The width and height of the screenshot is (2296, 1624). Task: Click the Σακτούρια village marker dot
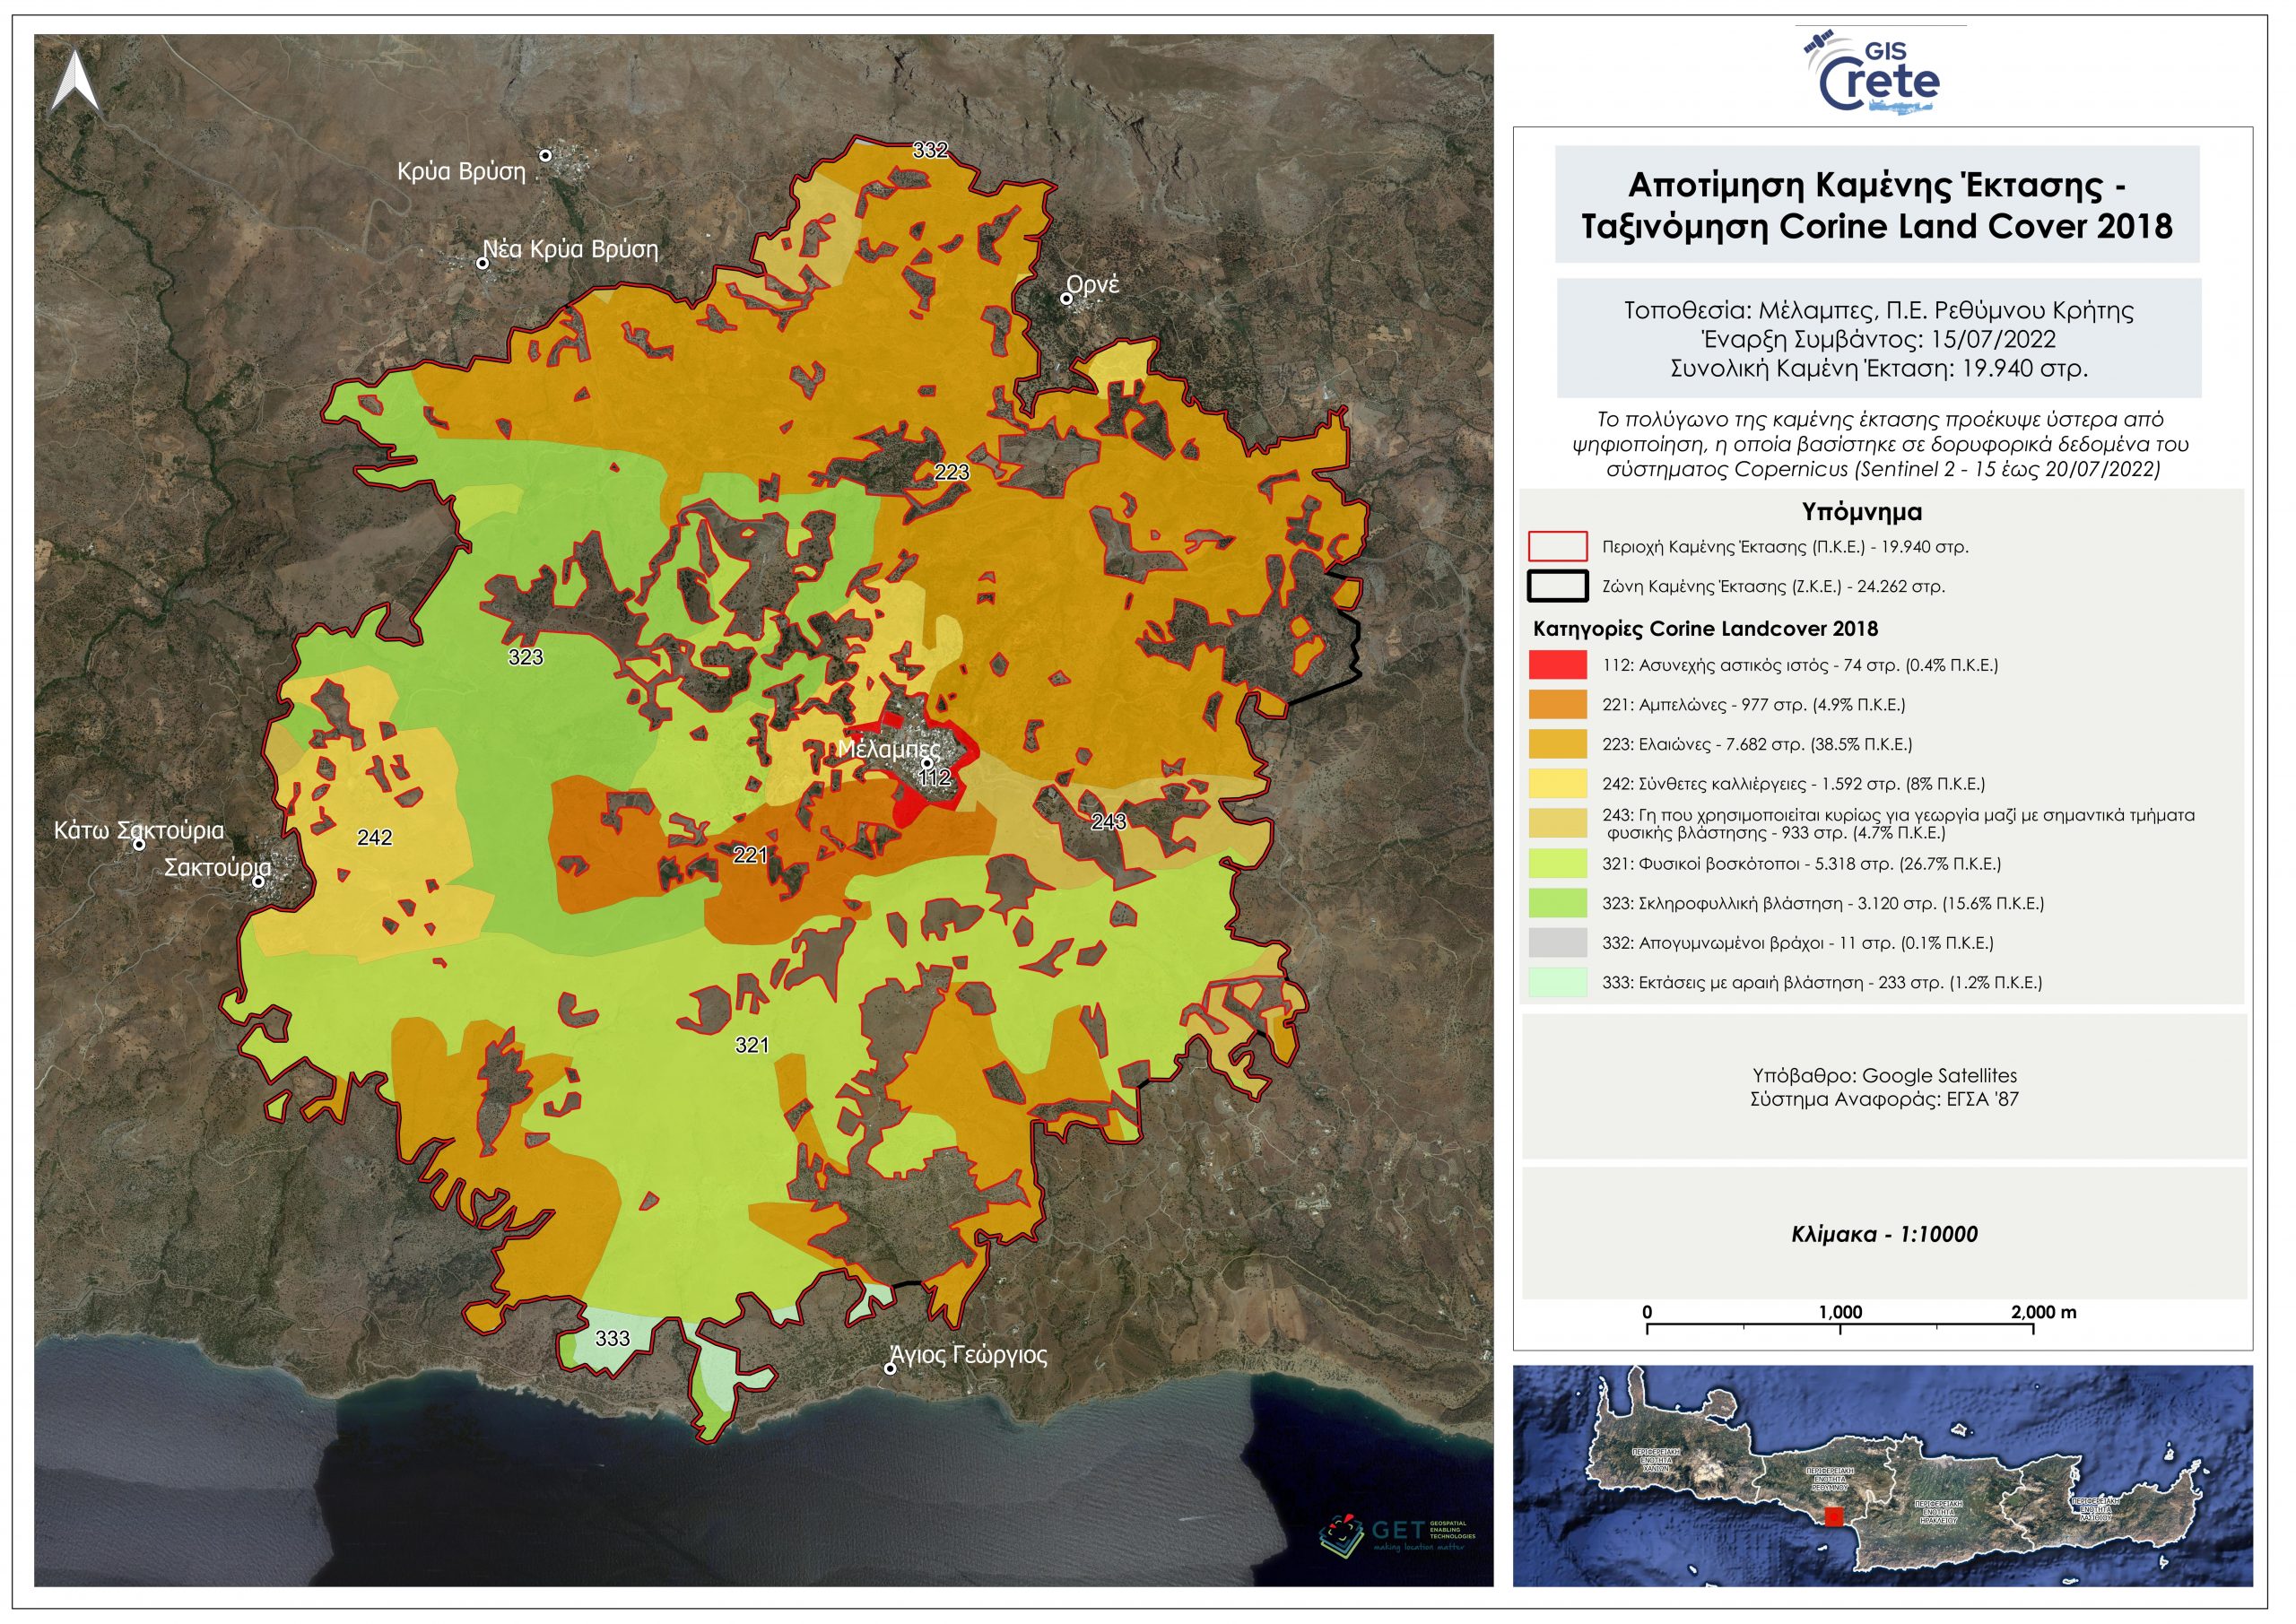258,881
